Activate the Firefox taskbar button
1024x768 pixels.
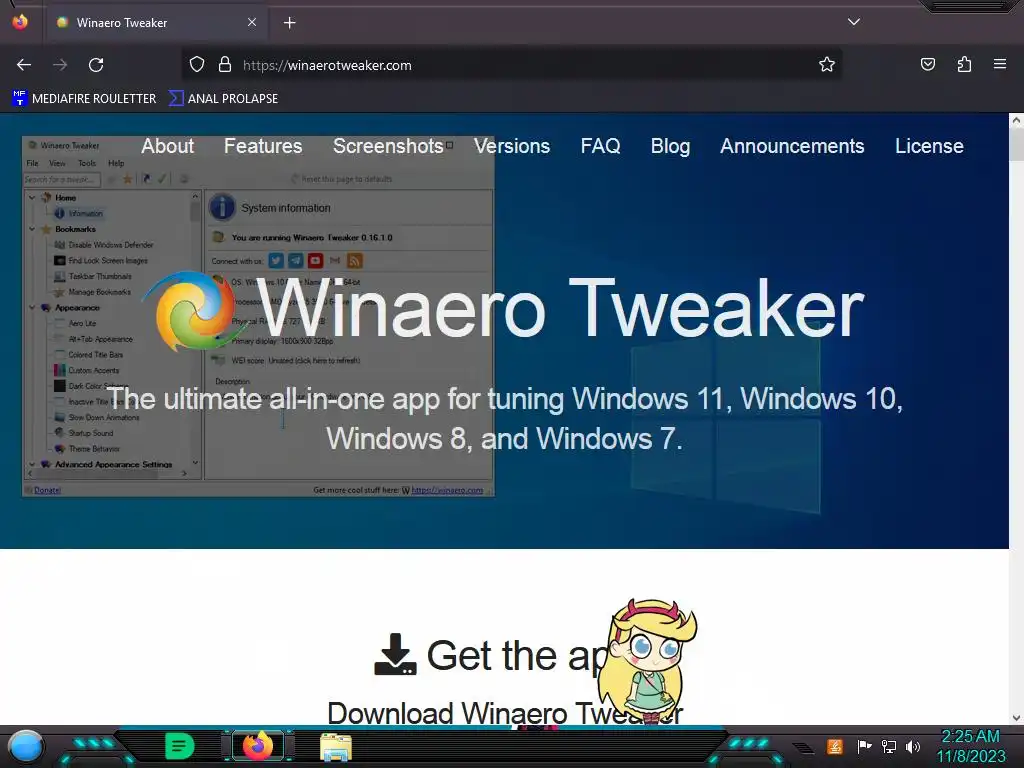point(257,746)
